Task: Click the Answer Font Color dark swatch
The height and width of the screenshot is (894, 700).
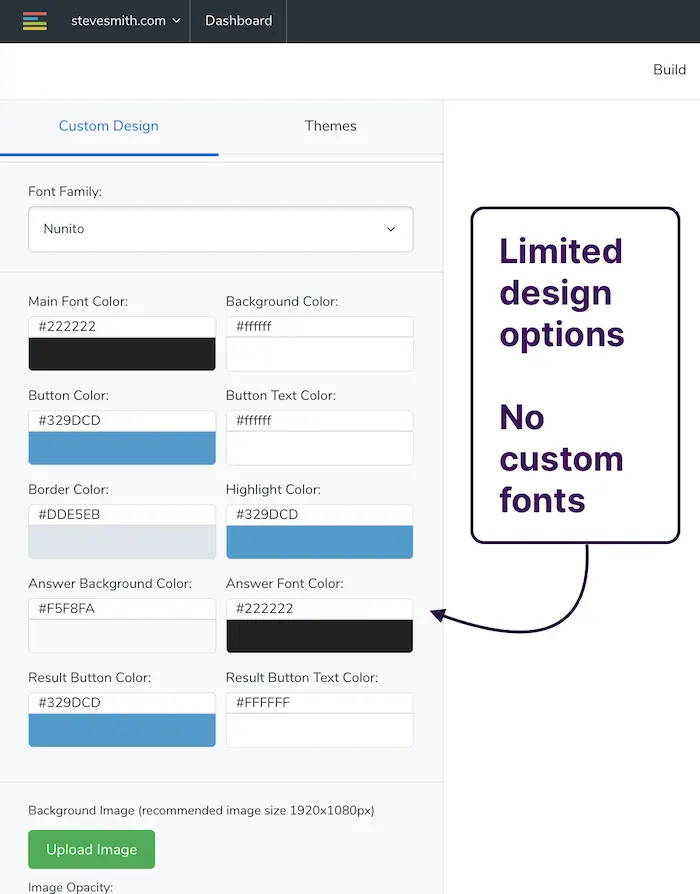Action: point(319,635)
